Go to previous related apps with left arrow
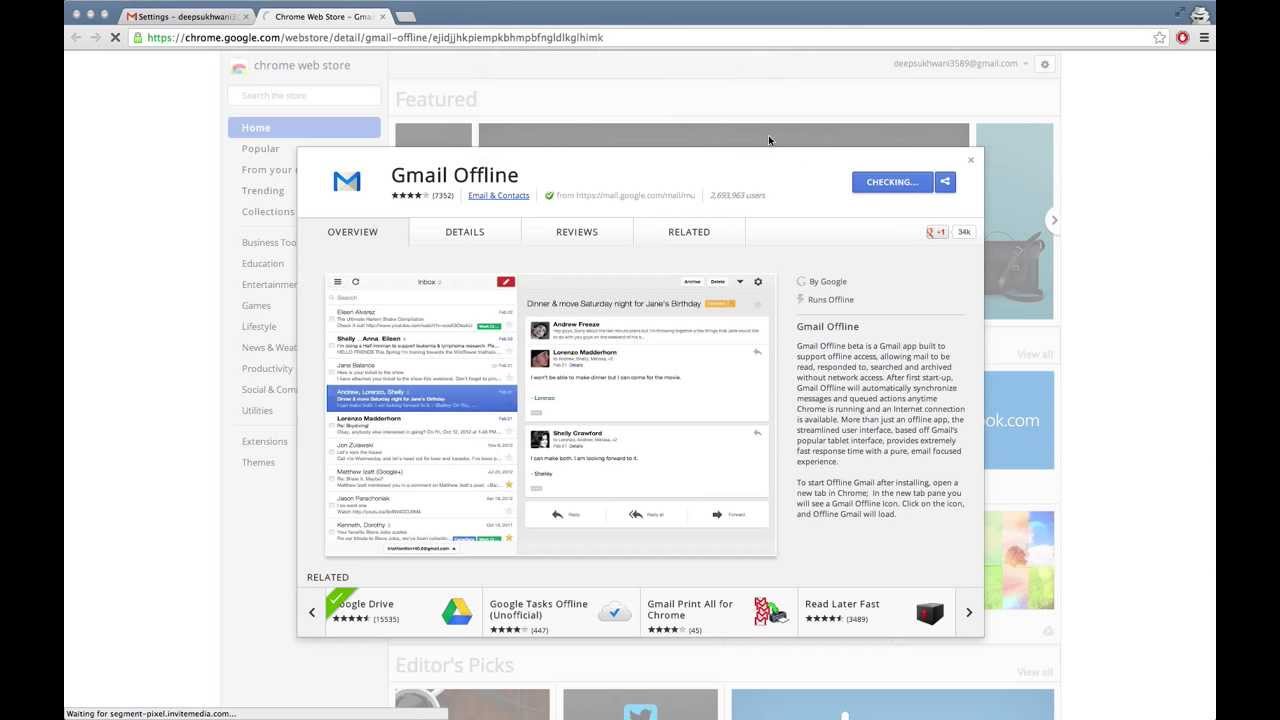Viewport: 1280px width, 720px height. [312, 612]
